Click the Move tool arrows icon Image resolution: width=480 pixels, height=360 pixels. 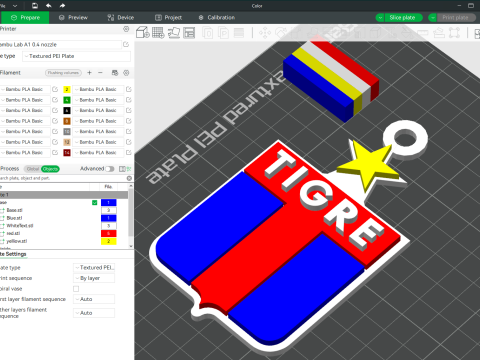tap(265, 33)
